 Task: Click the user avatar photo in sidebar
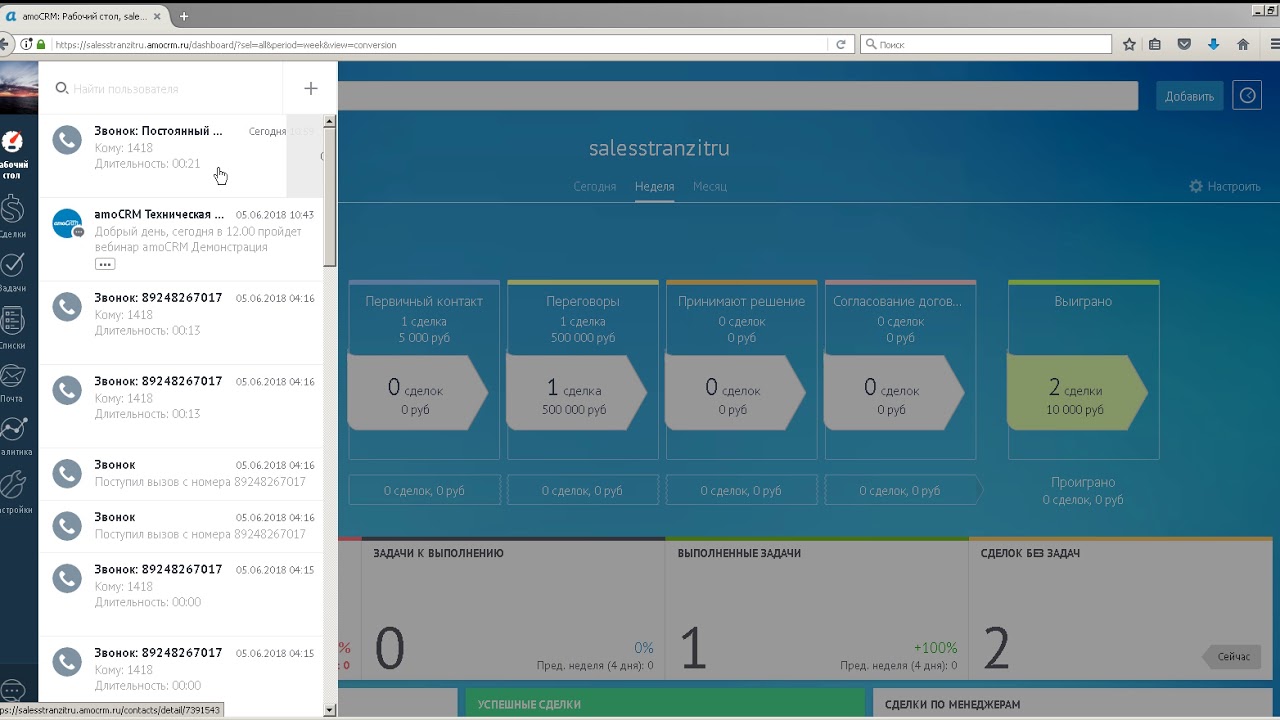[19, 88]
